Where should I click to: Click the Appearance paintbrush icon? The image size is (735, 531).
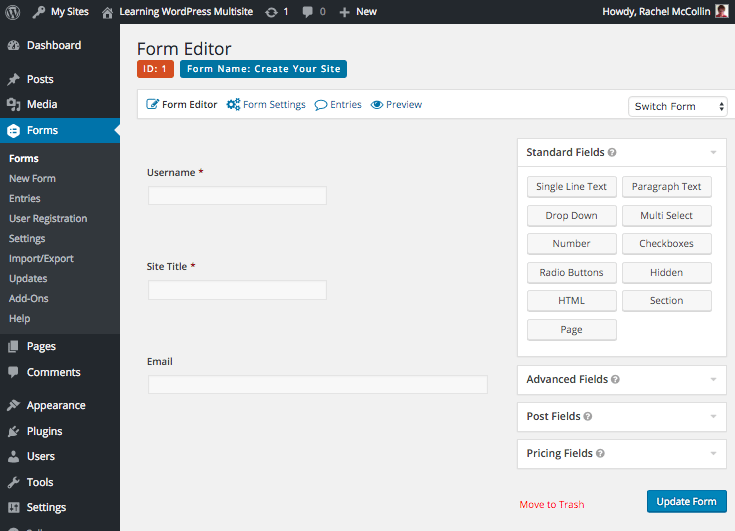14,405
